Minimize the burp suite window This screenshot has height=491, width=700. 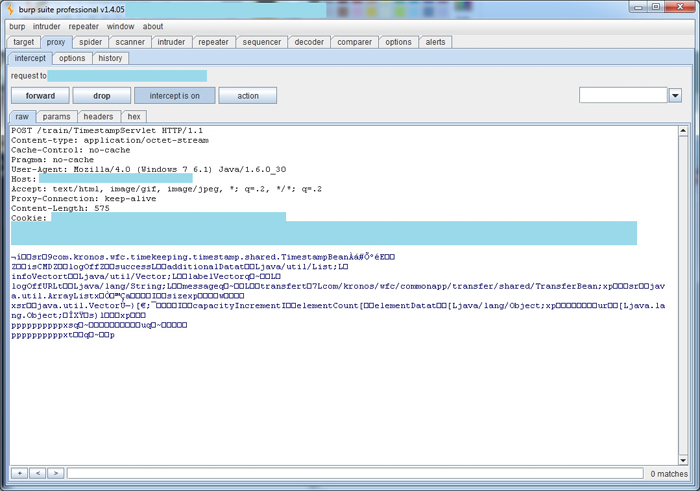pos(639,7)
